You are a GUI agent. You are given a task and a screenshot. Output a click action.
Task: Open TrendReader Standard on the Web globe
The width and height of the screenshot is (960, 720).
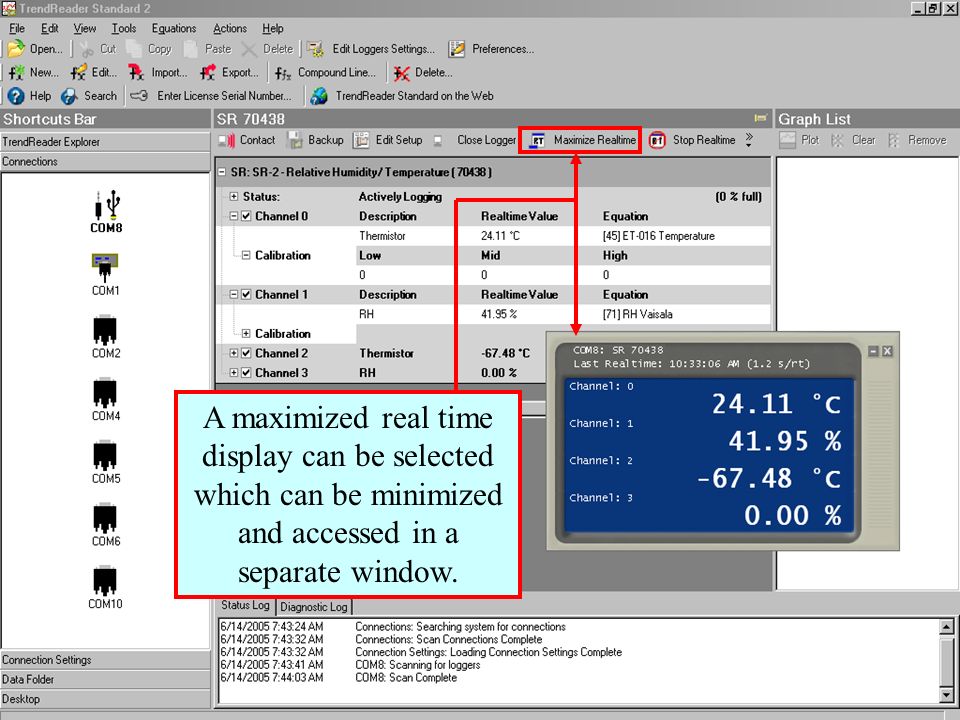click(319, 96)
